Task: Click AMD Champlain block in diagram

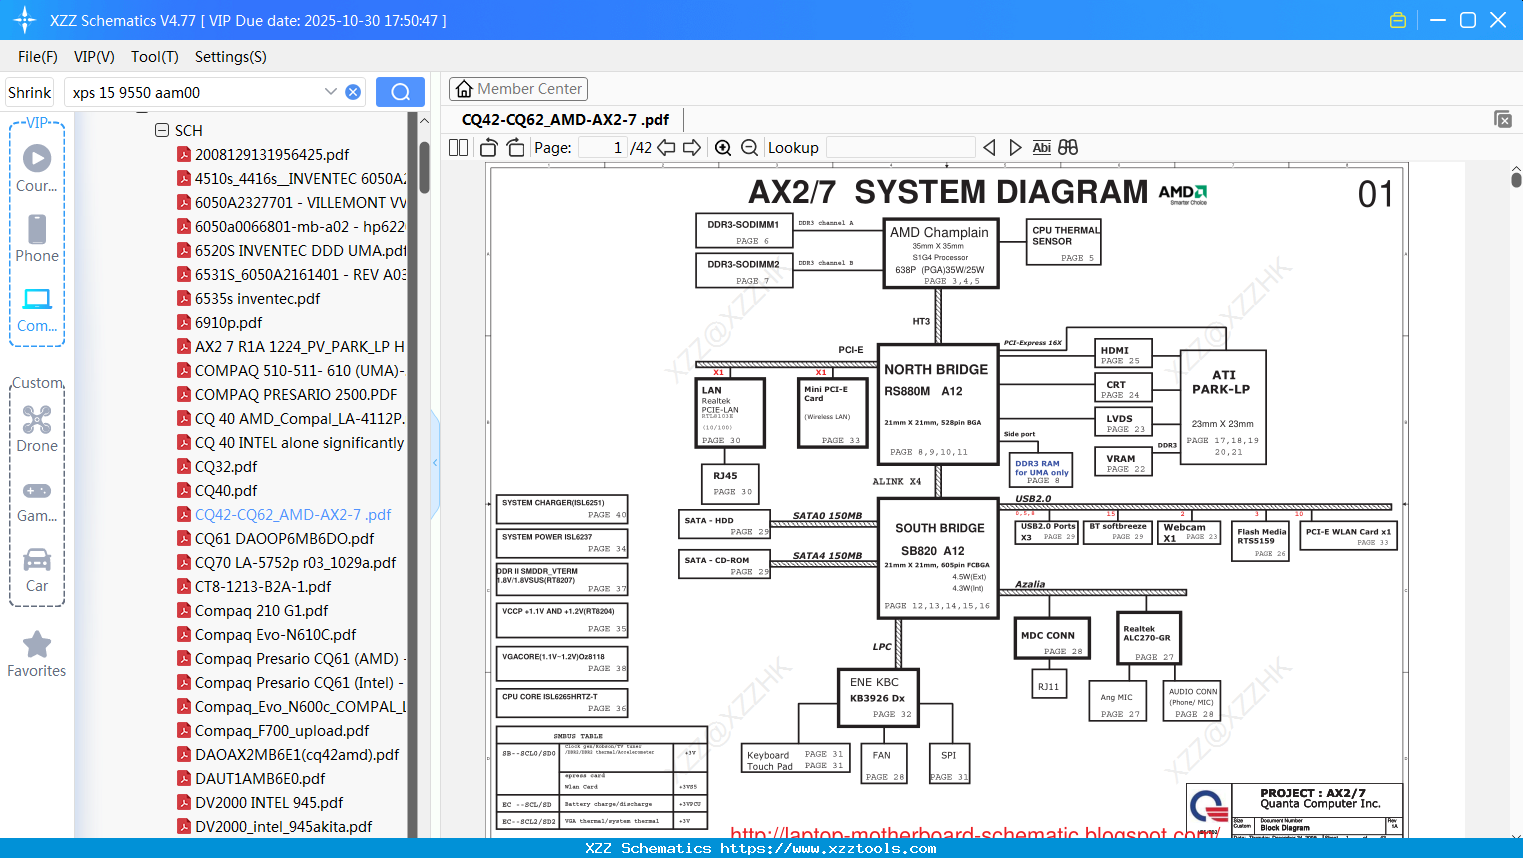Action: pos(939,253)
